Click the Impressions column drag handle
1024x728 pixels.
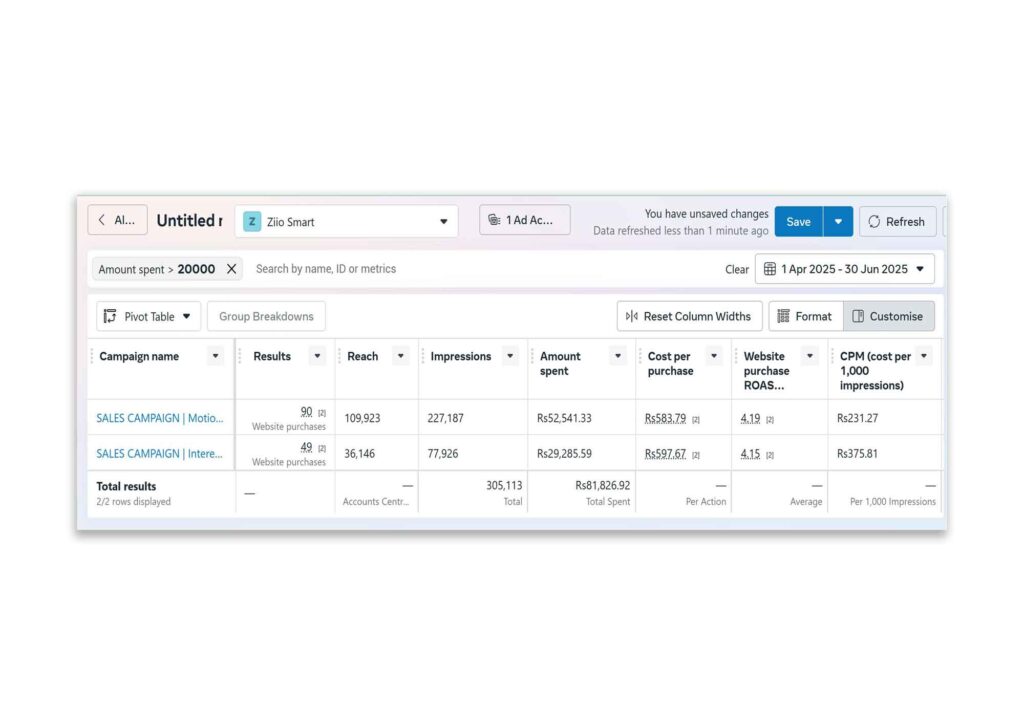(423, 356)
